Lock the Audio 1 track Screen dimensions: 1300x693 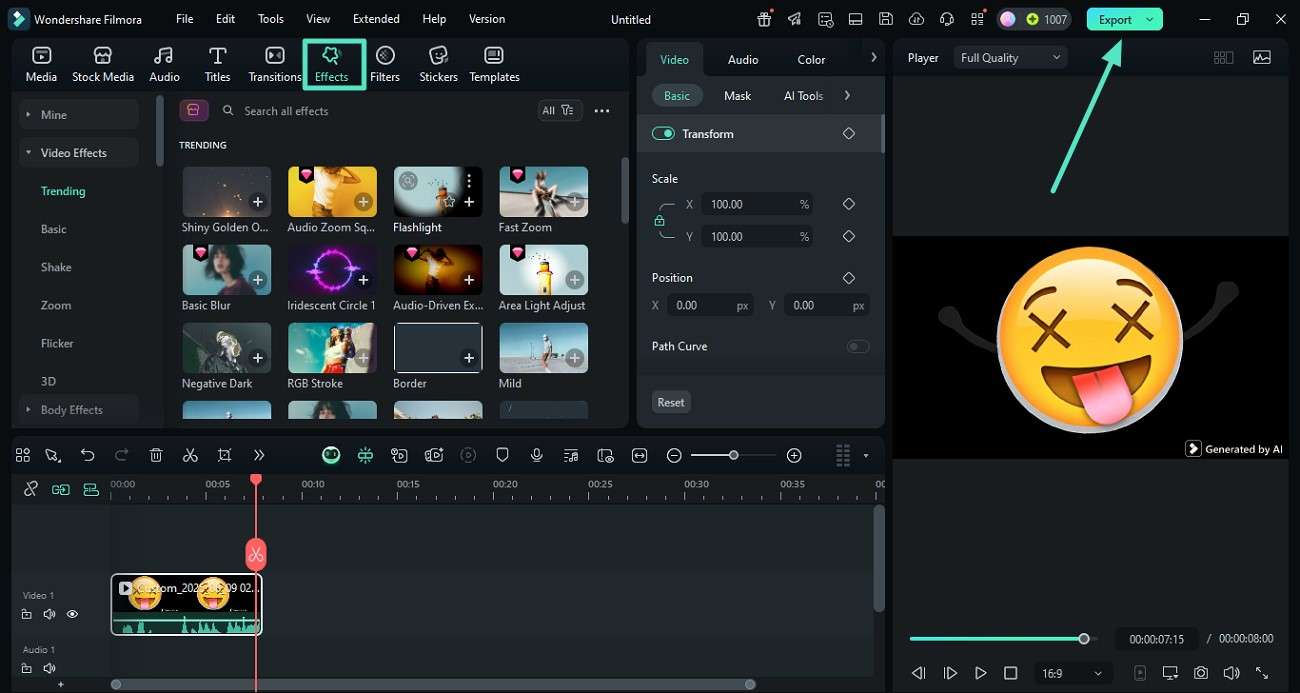pyautogui.click(x=27, y=668)
